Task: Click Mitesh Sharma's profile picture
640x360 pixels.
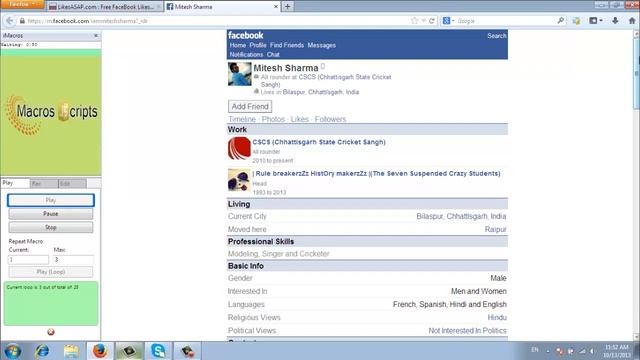Action: 240,74
